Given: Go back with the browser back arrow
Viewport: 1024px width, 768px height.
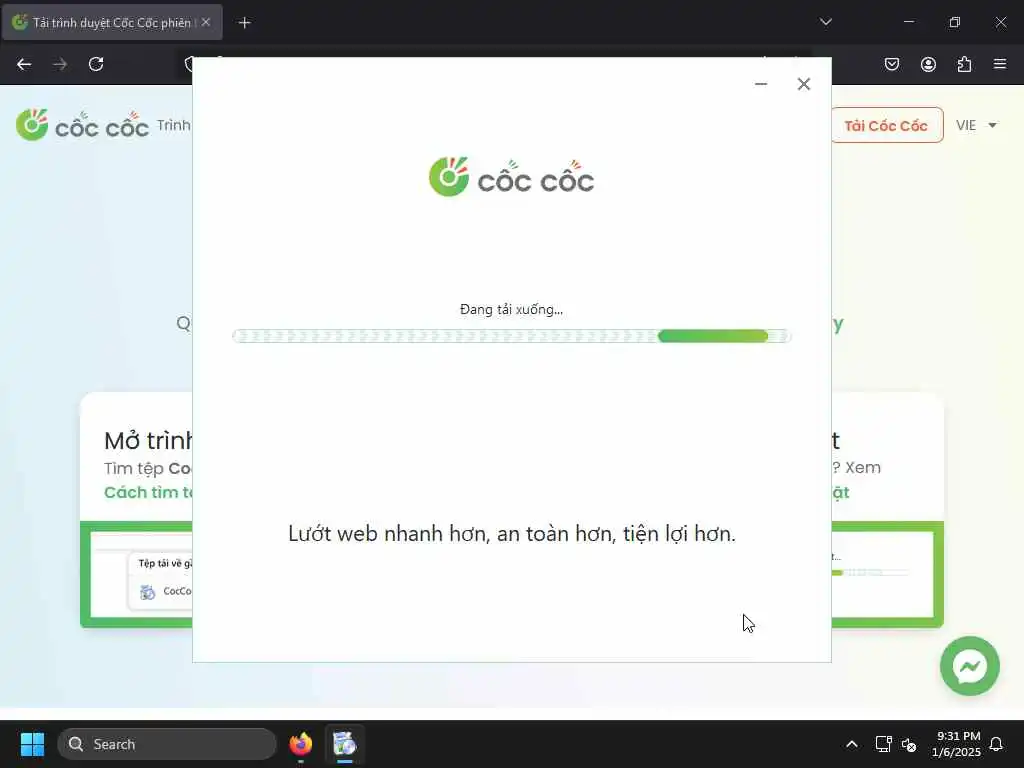Looking at the screenshot, I should coord(24,64).
